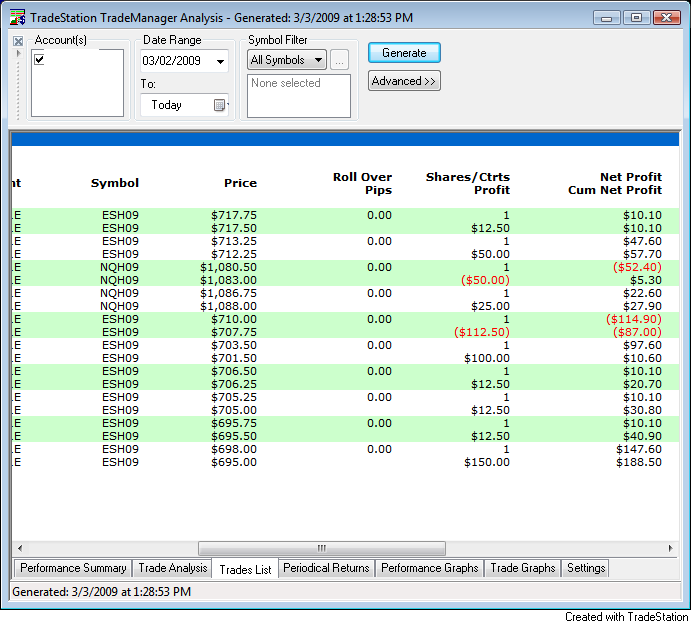This screenshot has height=623, width=691.
Task: Click the Symbol column header
Action: coord(115,183)
